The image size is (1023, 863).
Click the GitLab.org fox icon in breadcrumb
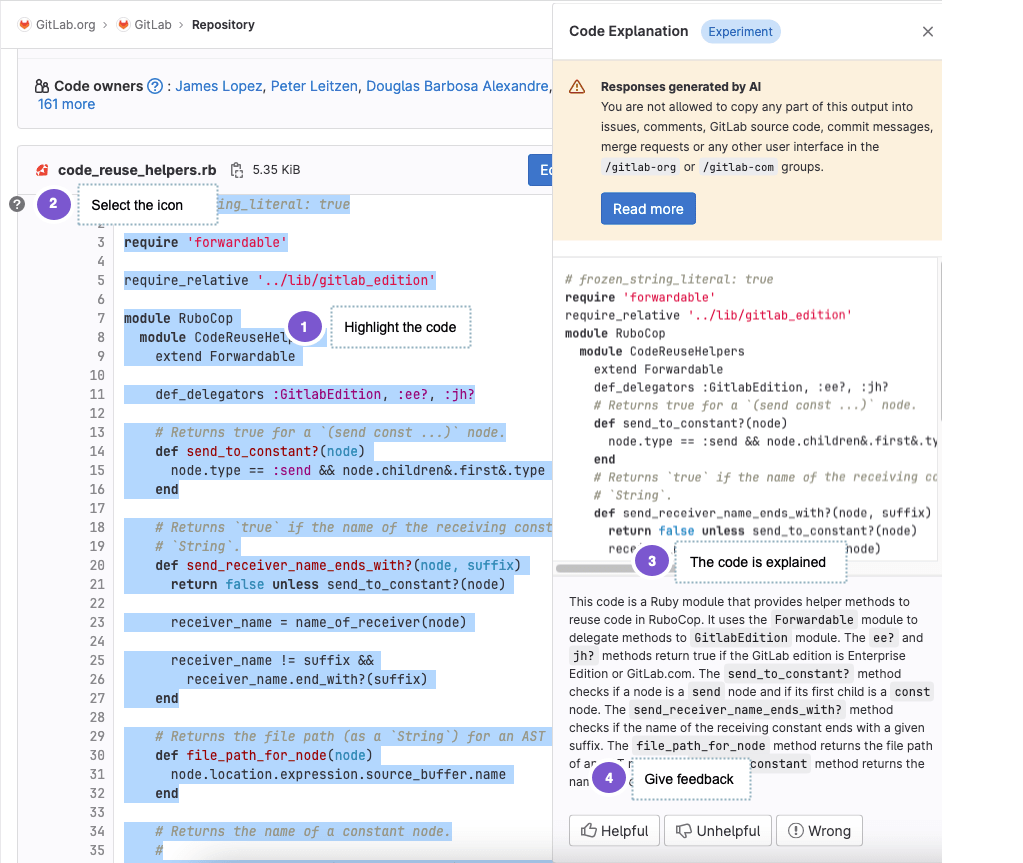[22, 24]
